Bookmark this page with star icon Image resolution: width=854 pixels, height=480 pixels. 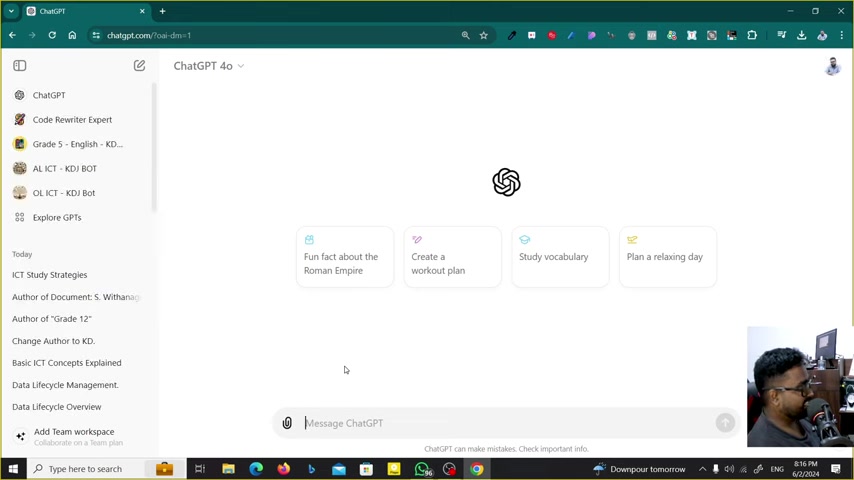pyautogui.click(x=484, y=35)
